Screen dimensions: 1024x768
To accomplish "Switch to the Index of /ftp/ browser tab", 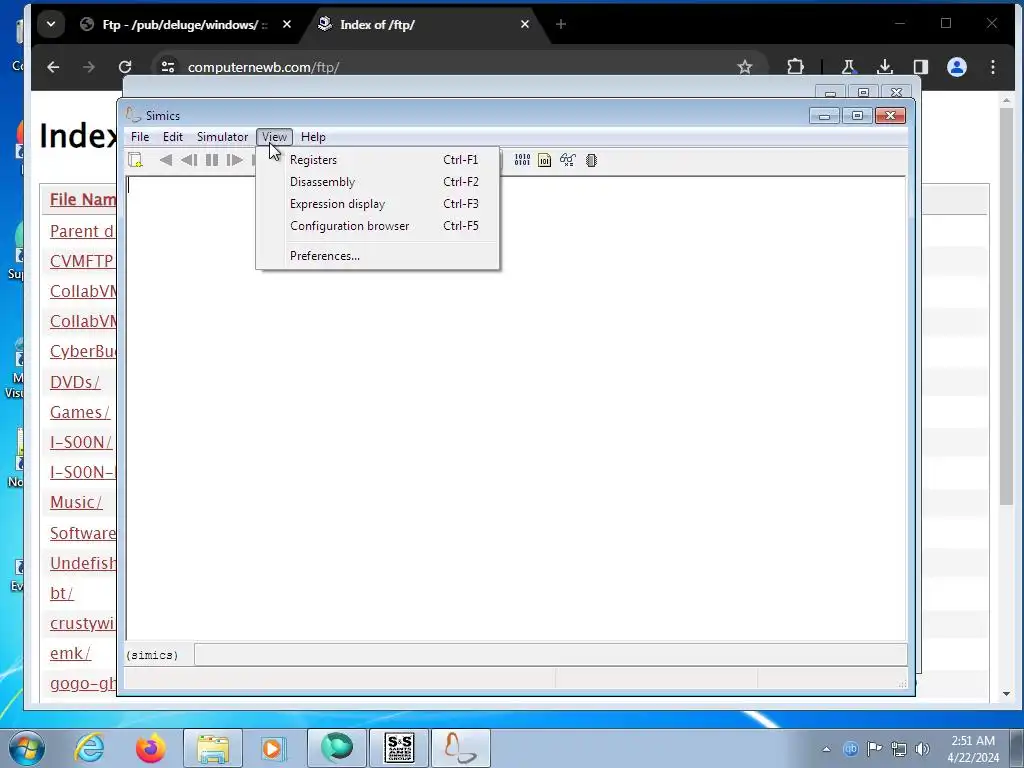I will pos(424,25).
